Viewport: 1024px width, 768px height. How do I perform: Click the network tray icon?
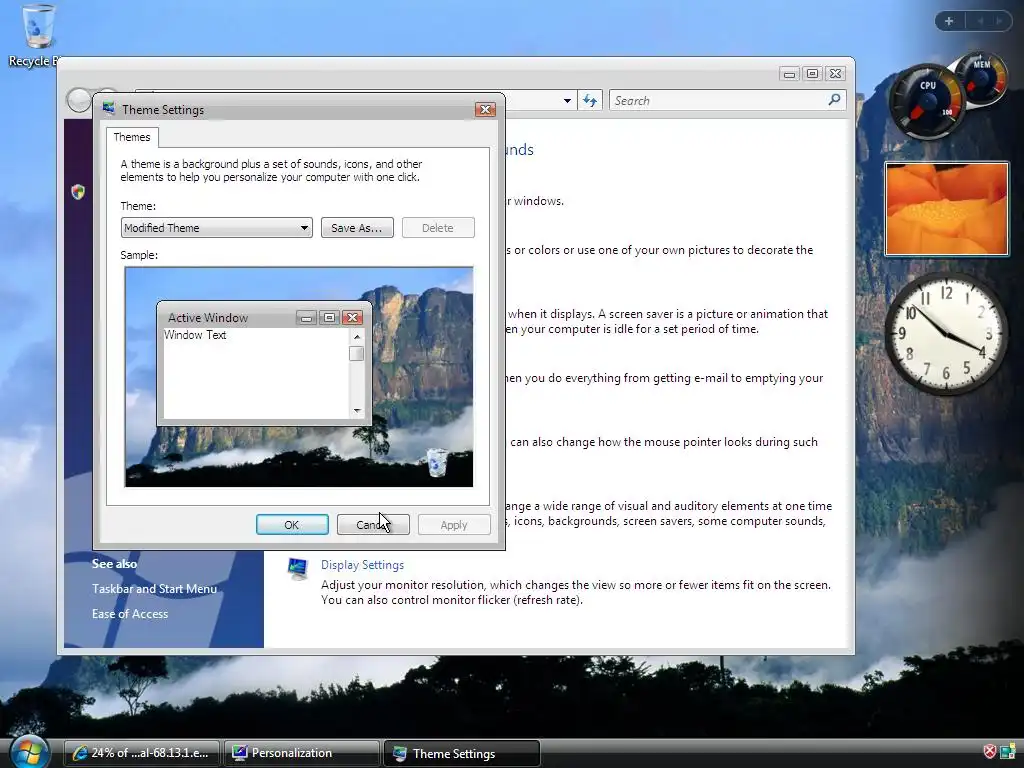coord(1008,752)
